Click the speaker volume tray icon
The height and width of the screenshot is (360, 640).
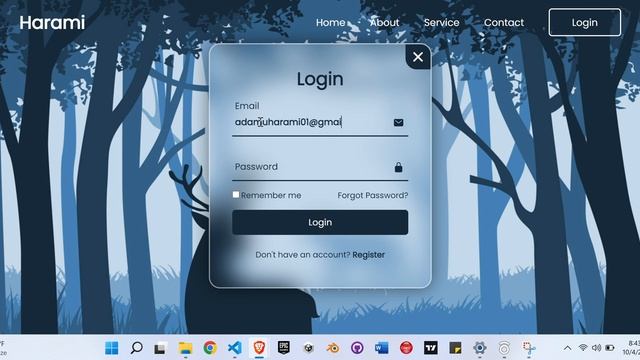click(596, 348)
